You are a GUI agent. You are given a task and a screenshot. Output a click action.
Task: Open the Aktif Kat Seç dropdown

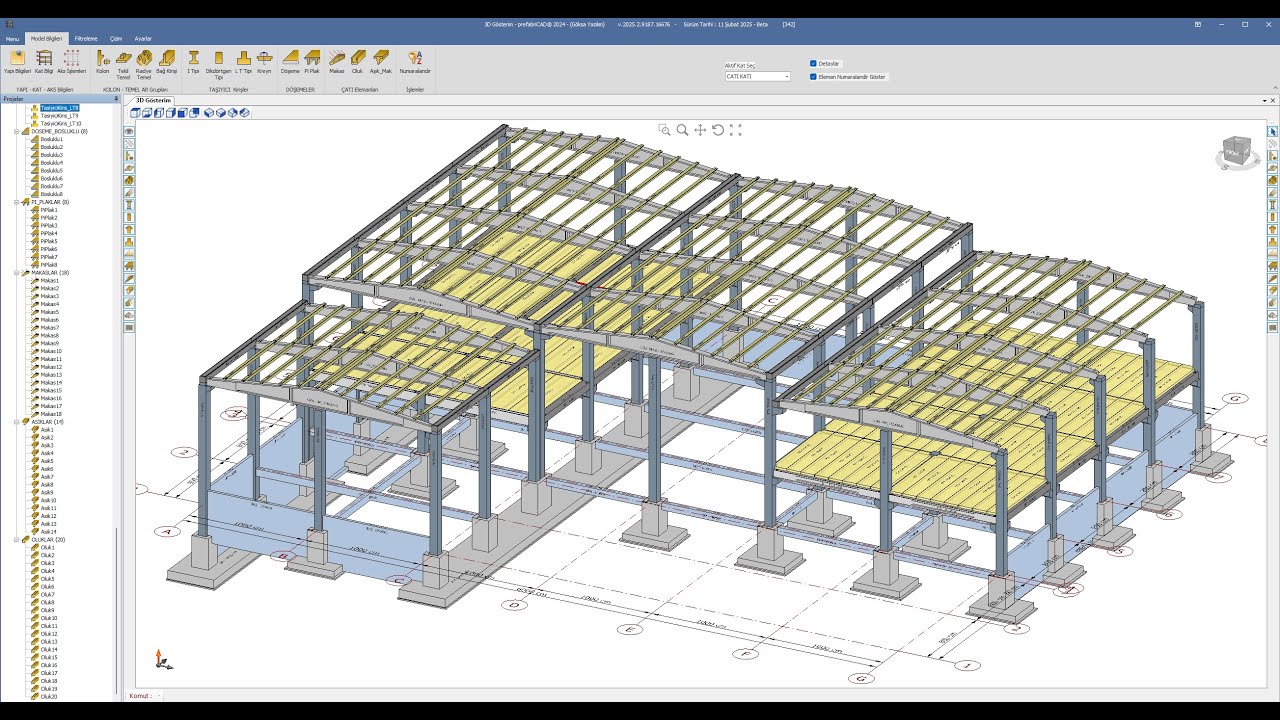757,76
